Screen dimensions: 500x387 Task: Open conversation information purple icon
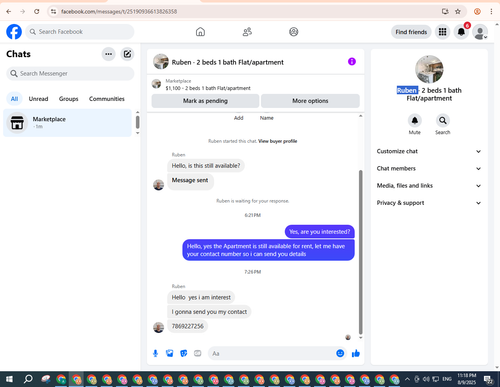pos(352,62)
